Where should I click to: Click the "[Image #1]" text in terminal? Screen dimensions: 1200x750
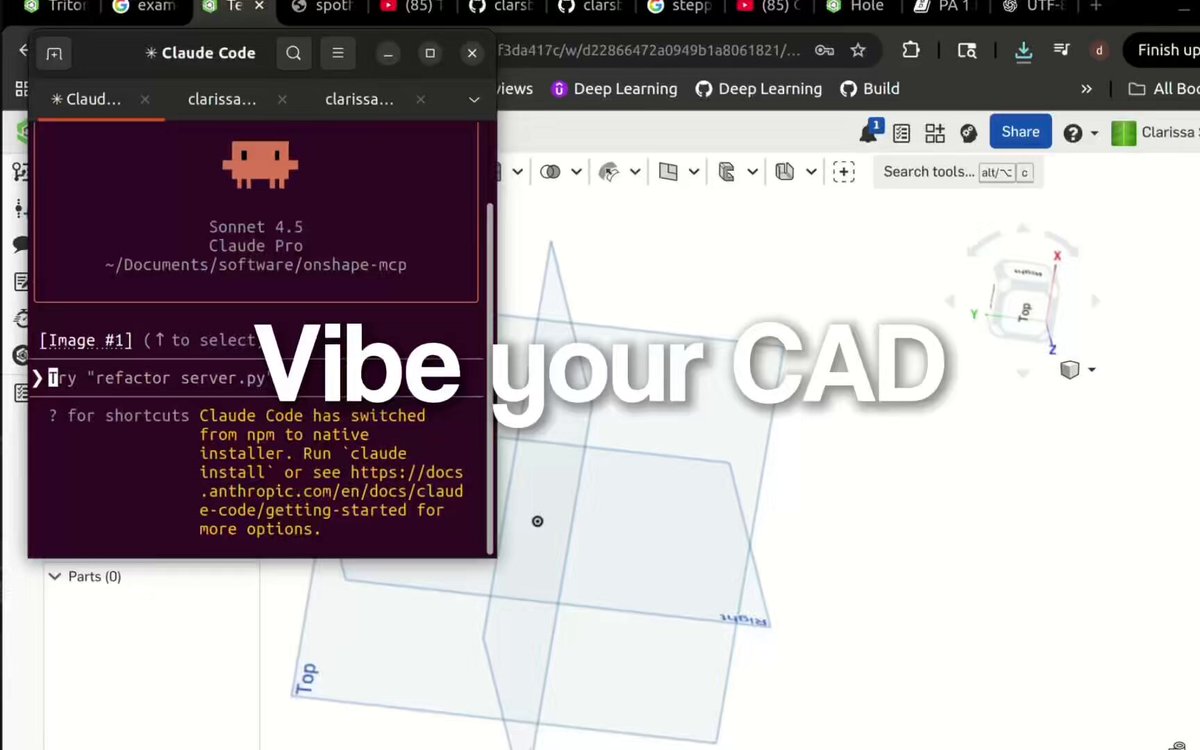(x=86, y=340)
